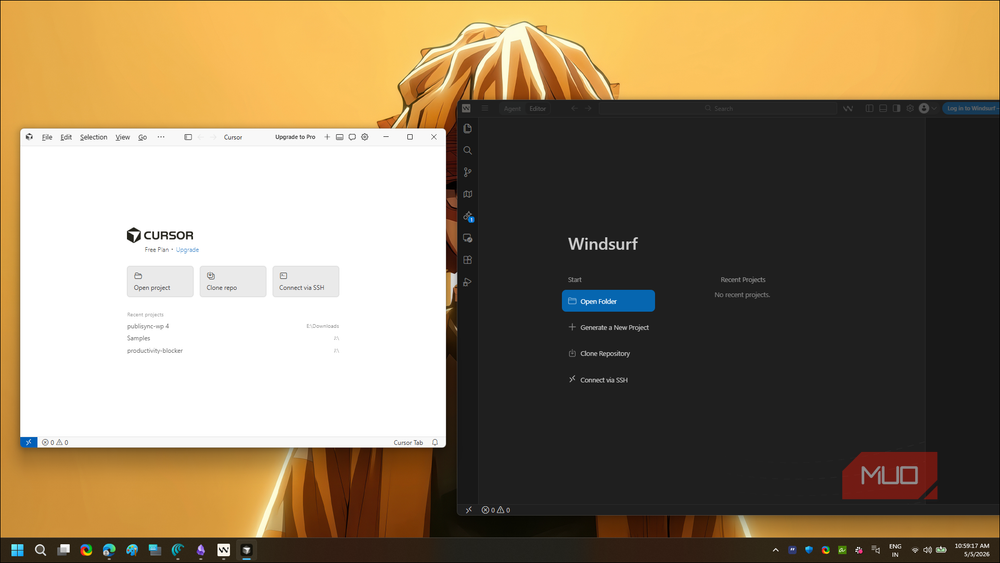The height and width of the screenshot is (563, 1000).
Task: Open recent project Samples in Cursor
Action: (233, 338)
